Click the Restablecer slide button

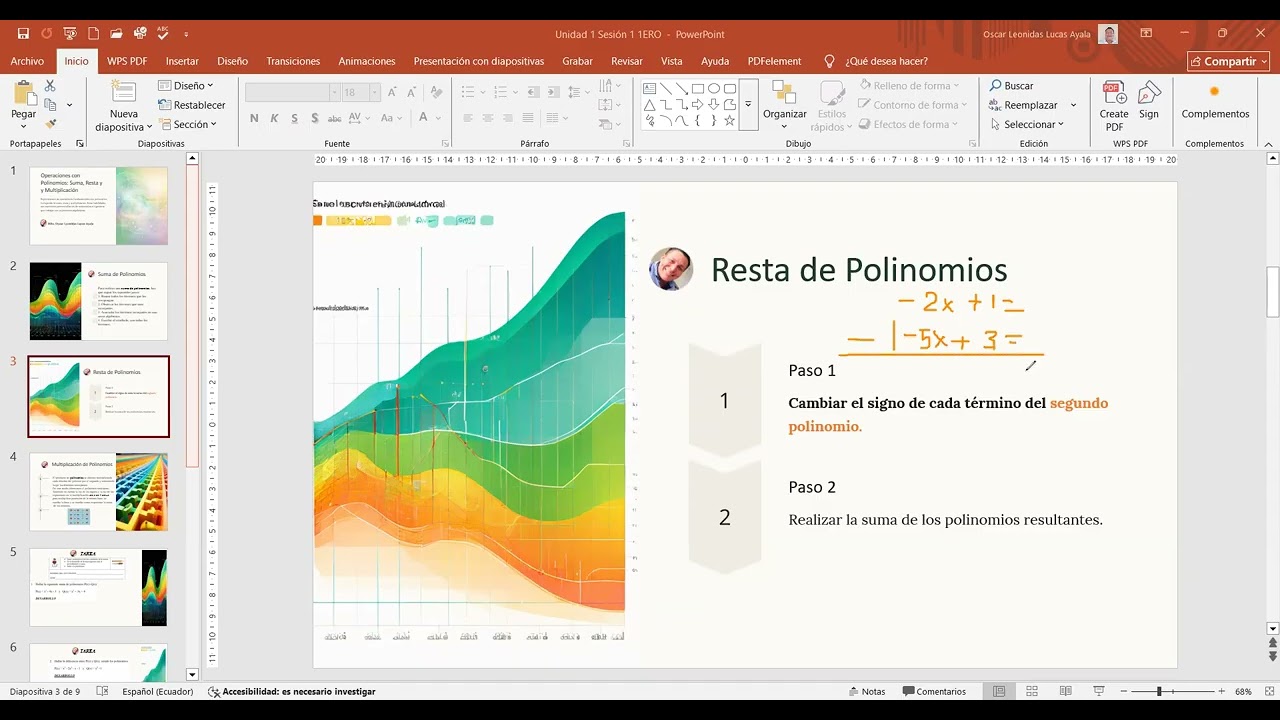(x=192, y=105)
